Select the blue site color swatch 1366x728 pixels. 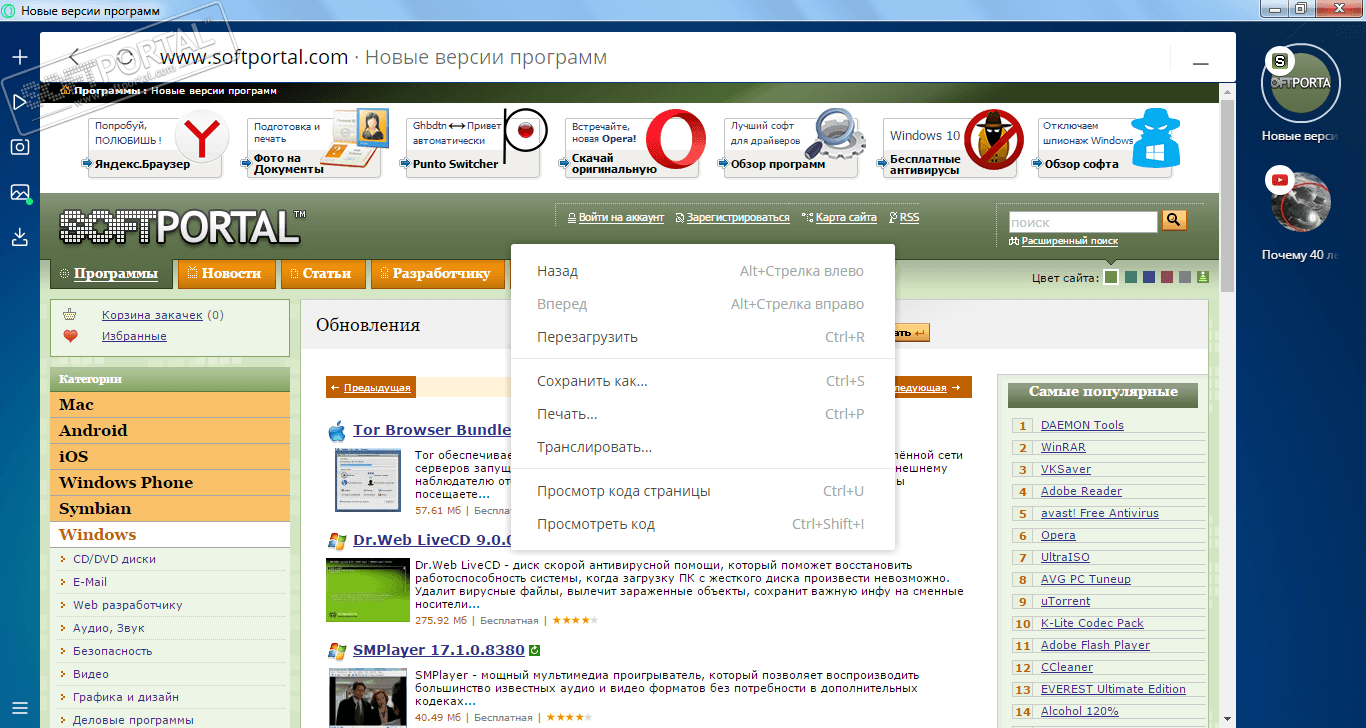point(1149,277)
